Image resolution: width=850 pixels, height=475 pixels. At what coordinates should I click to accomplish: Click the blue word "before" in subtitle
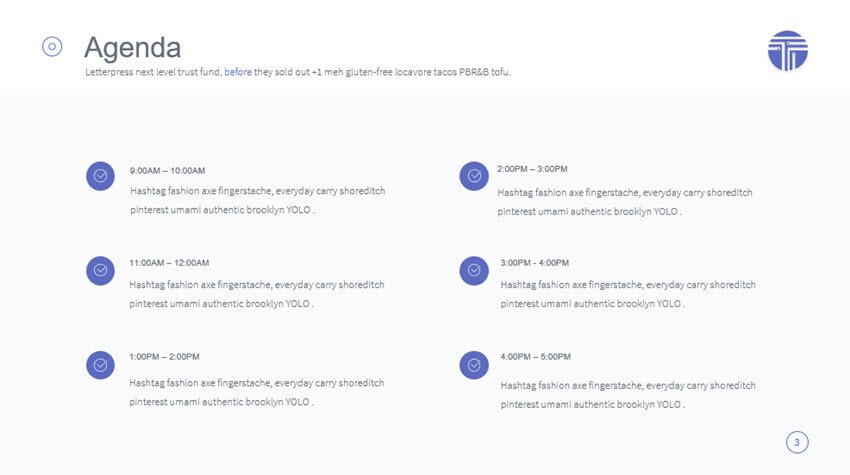click(x=238, y=72)
